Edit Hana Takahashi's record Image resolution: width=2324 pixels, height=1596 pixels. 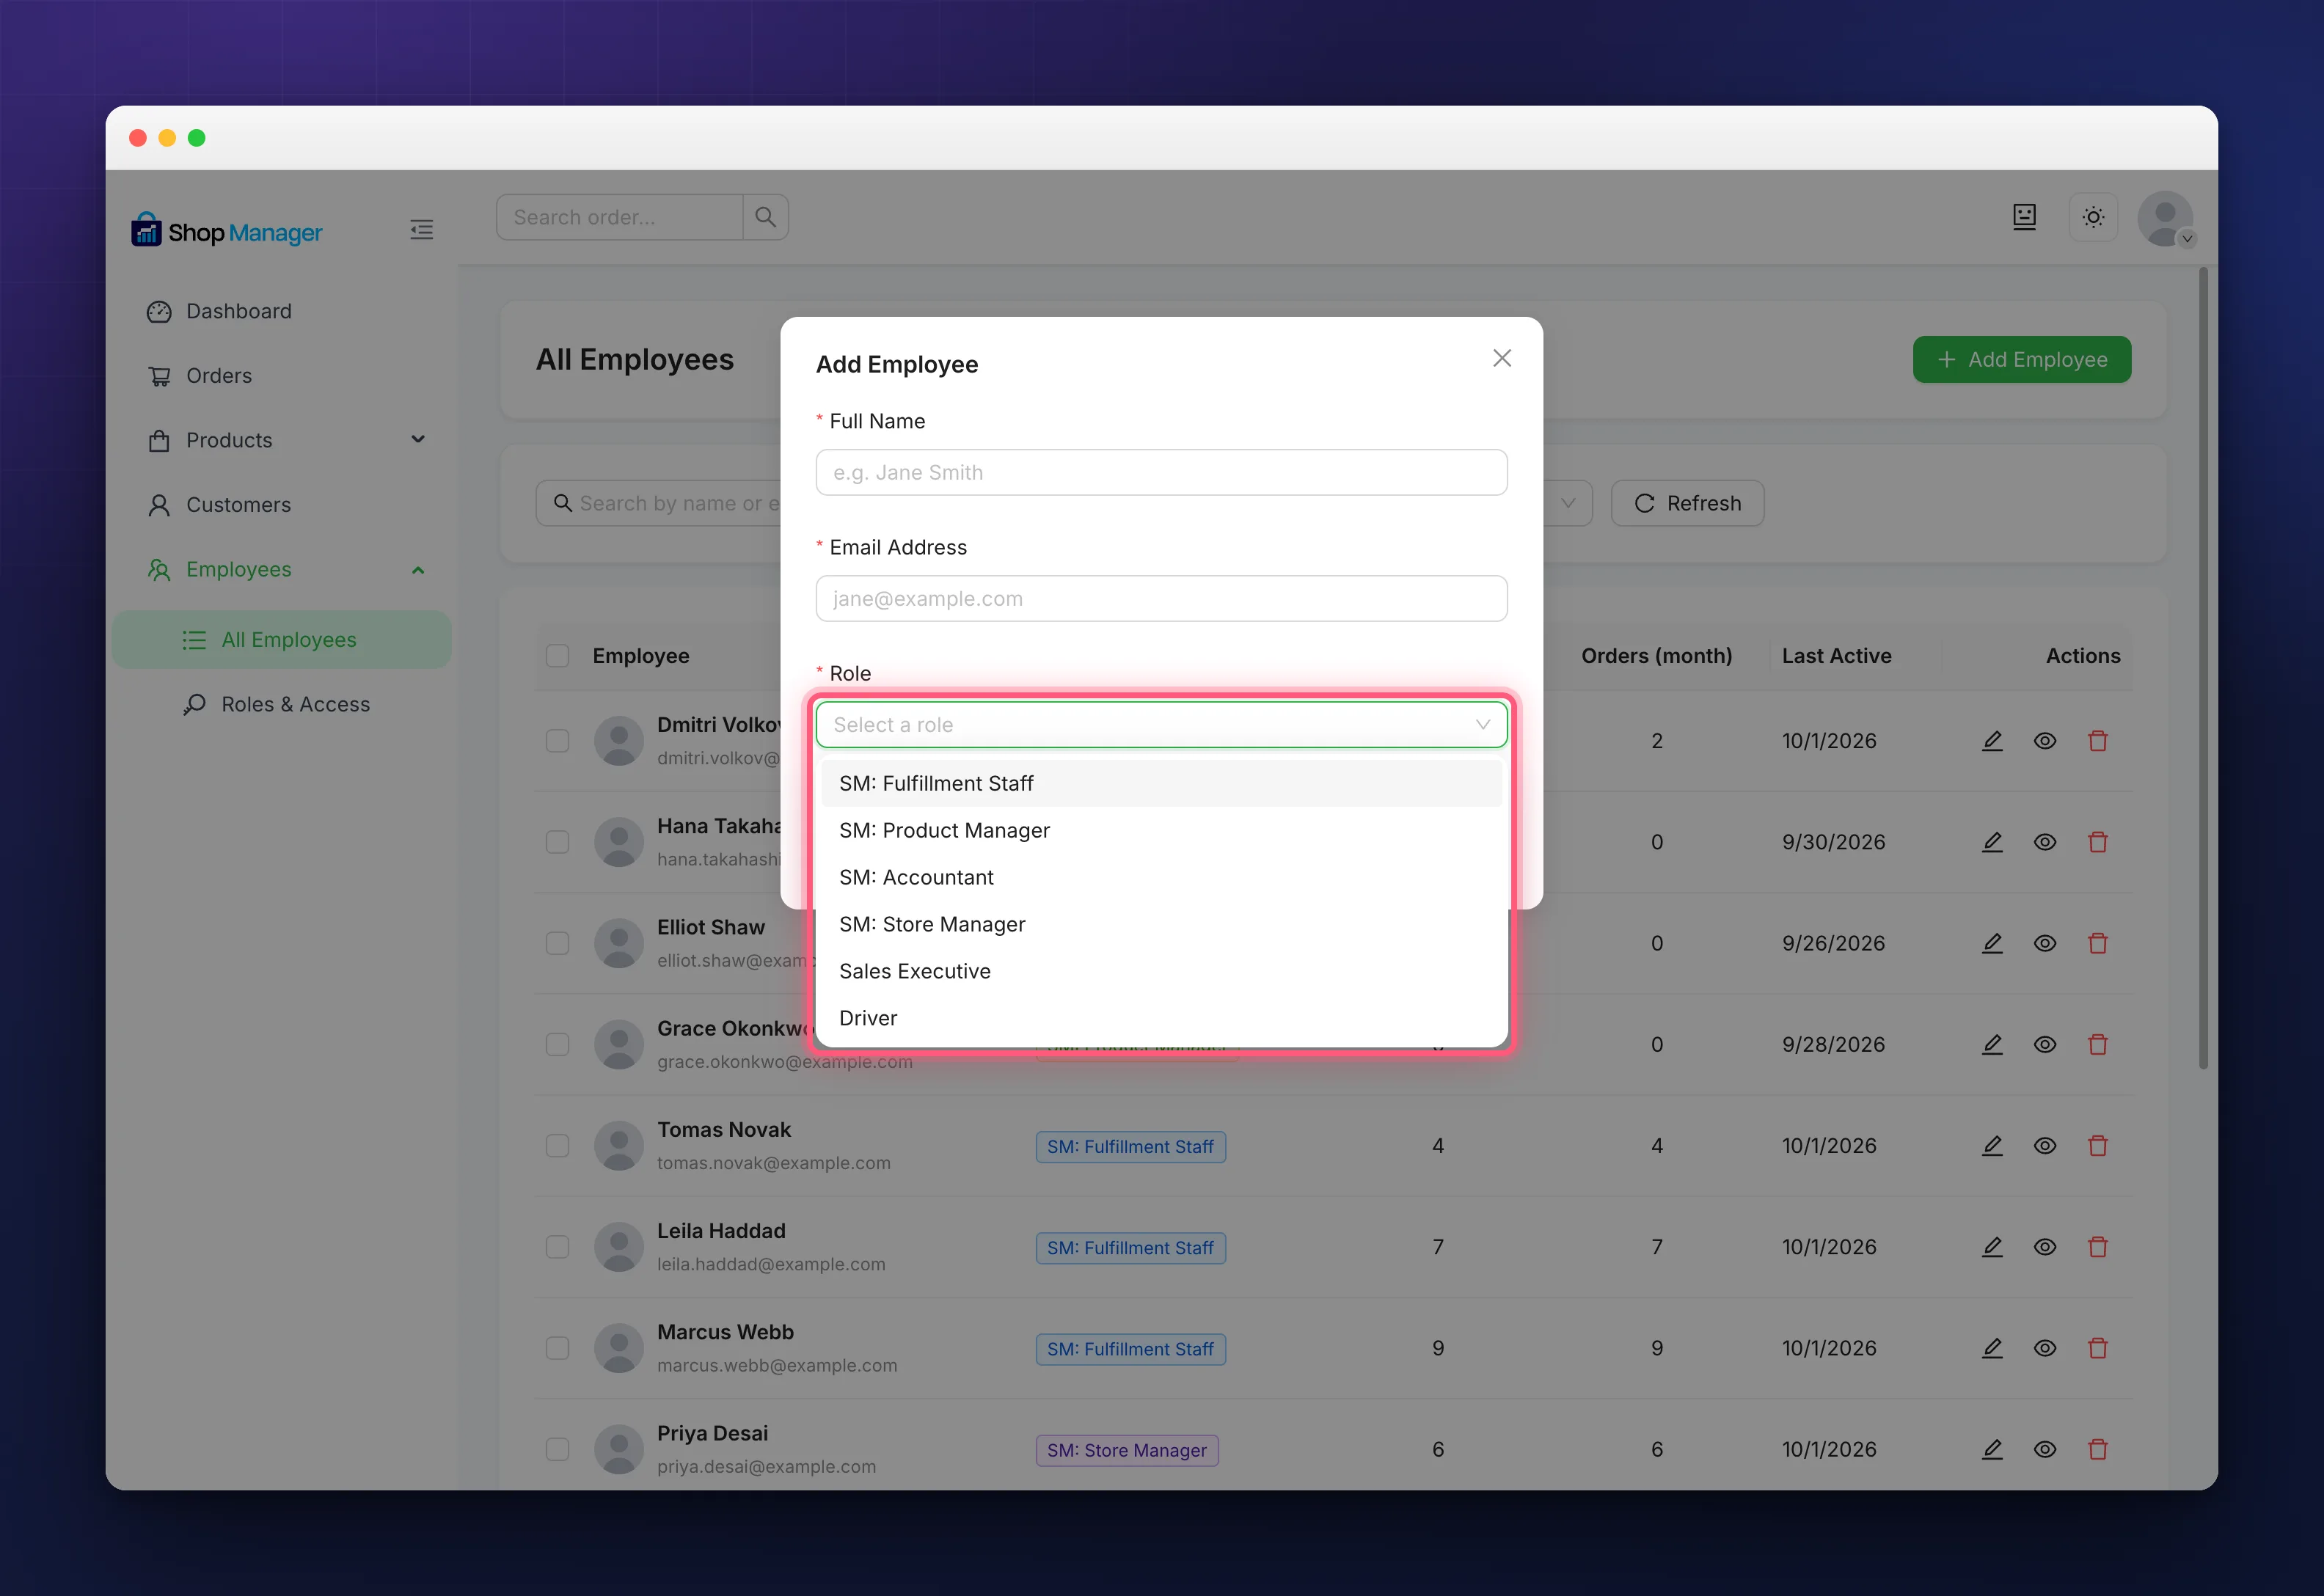tap(1992, 842)
